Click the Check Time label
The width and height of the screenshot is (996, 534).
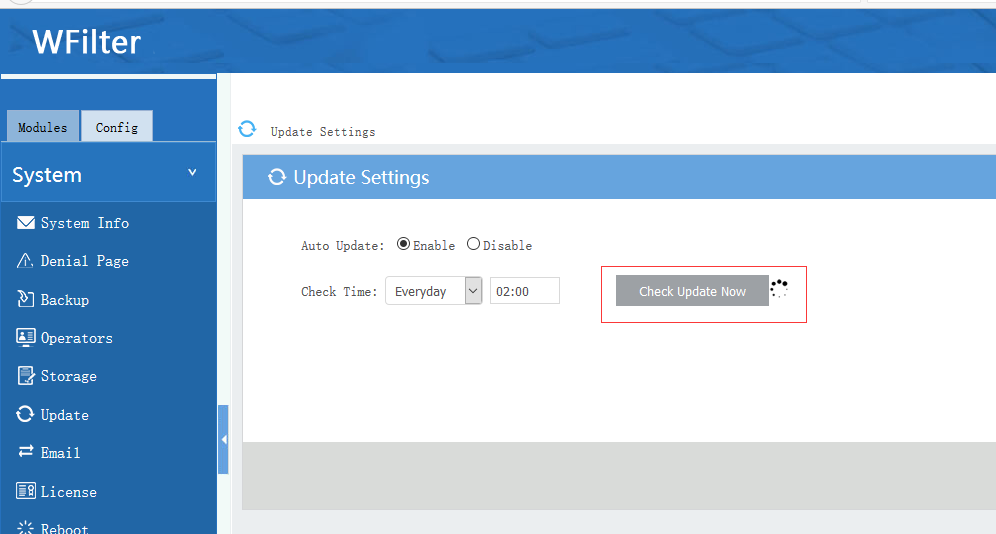339,291
